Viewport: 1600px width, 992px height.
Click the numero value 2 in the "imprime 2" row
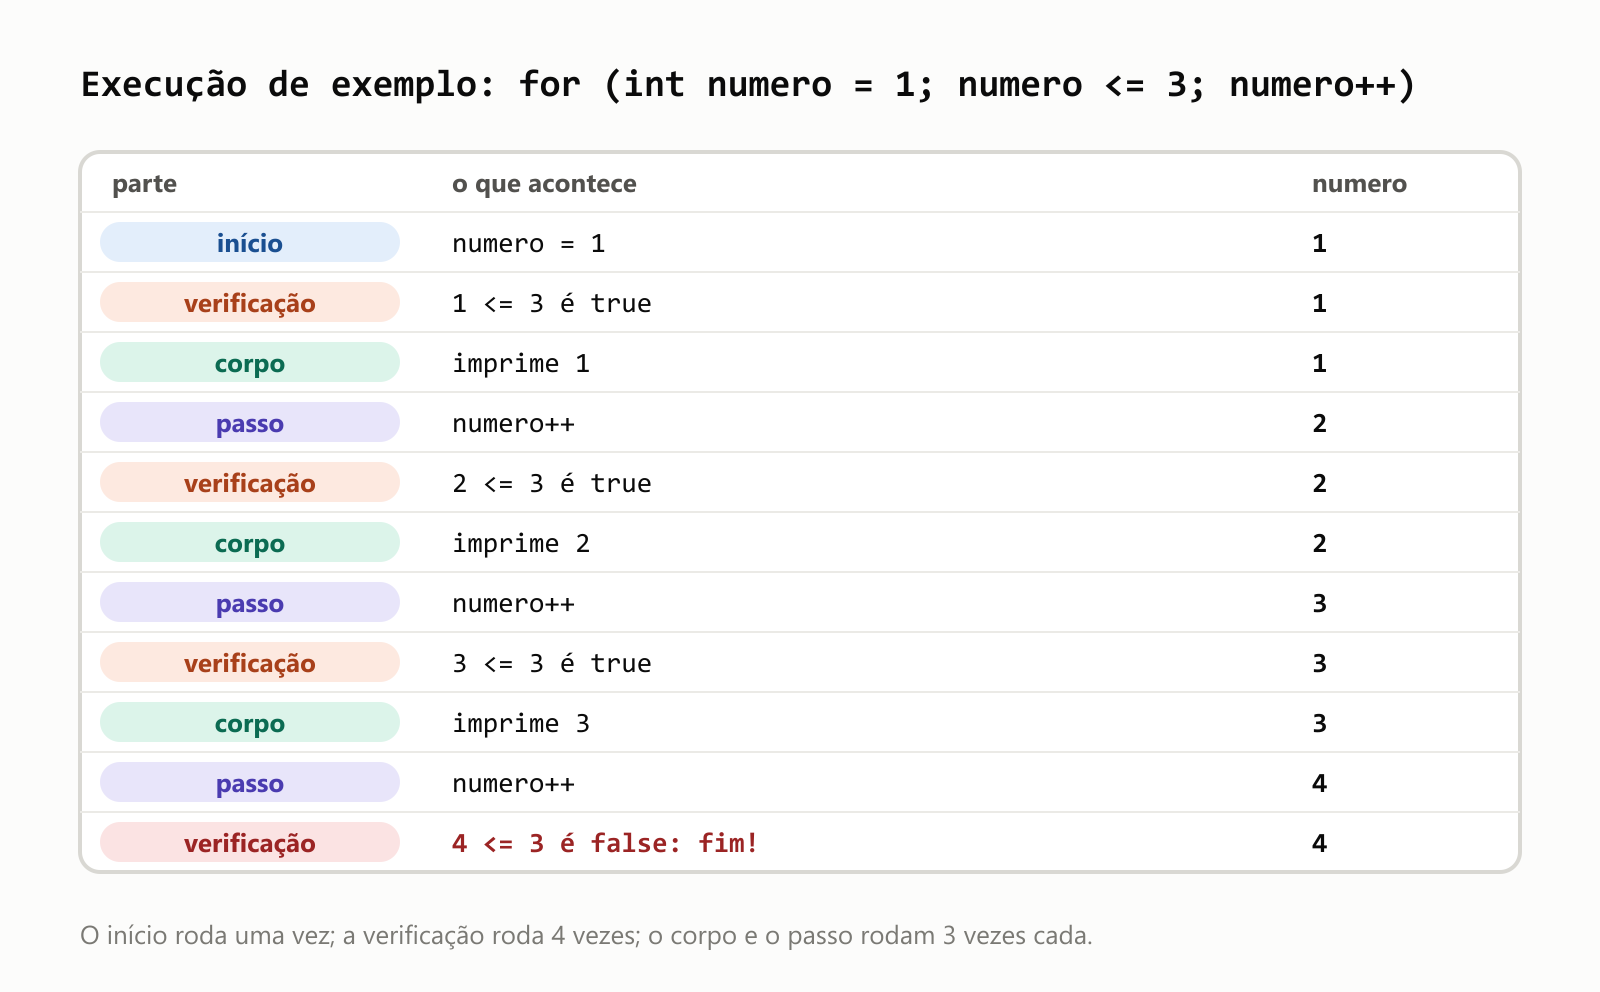(1319, 543)
